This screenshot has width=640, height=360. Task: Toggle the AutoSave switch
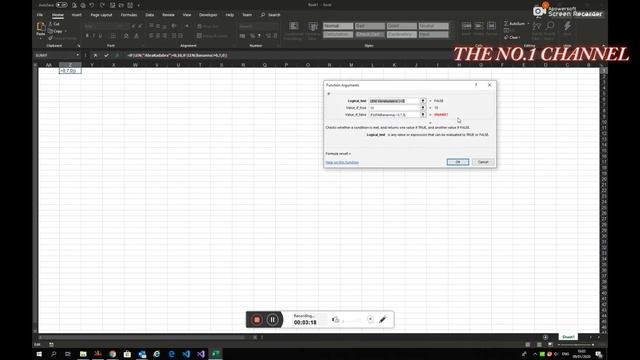click(x=62, y=5)
